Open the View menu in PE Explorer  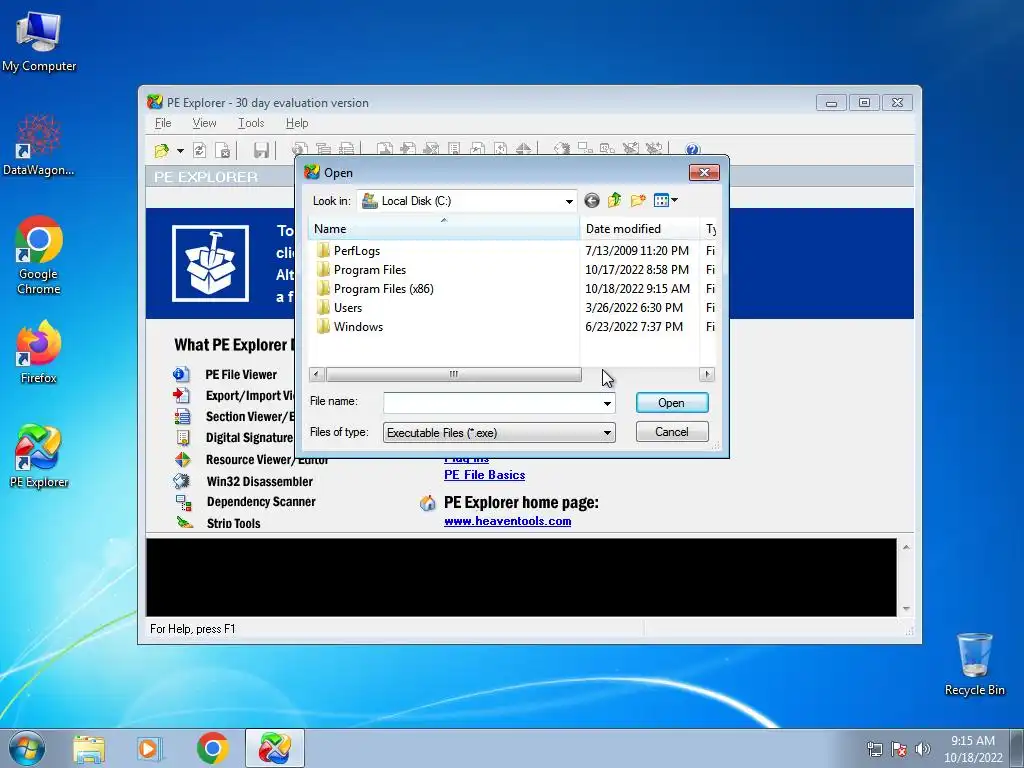point(204,123)
